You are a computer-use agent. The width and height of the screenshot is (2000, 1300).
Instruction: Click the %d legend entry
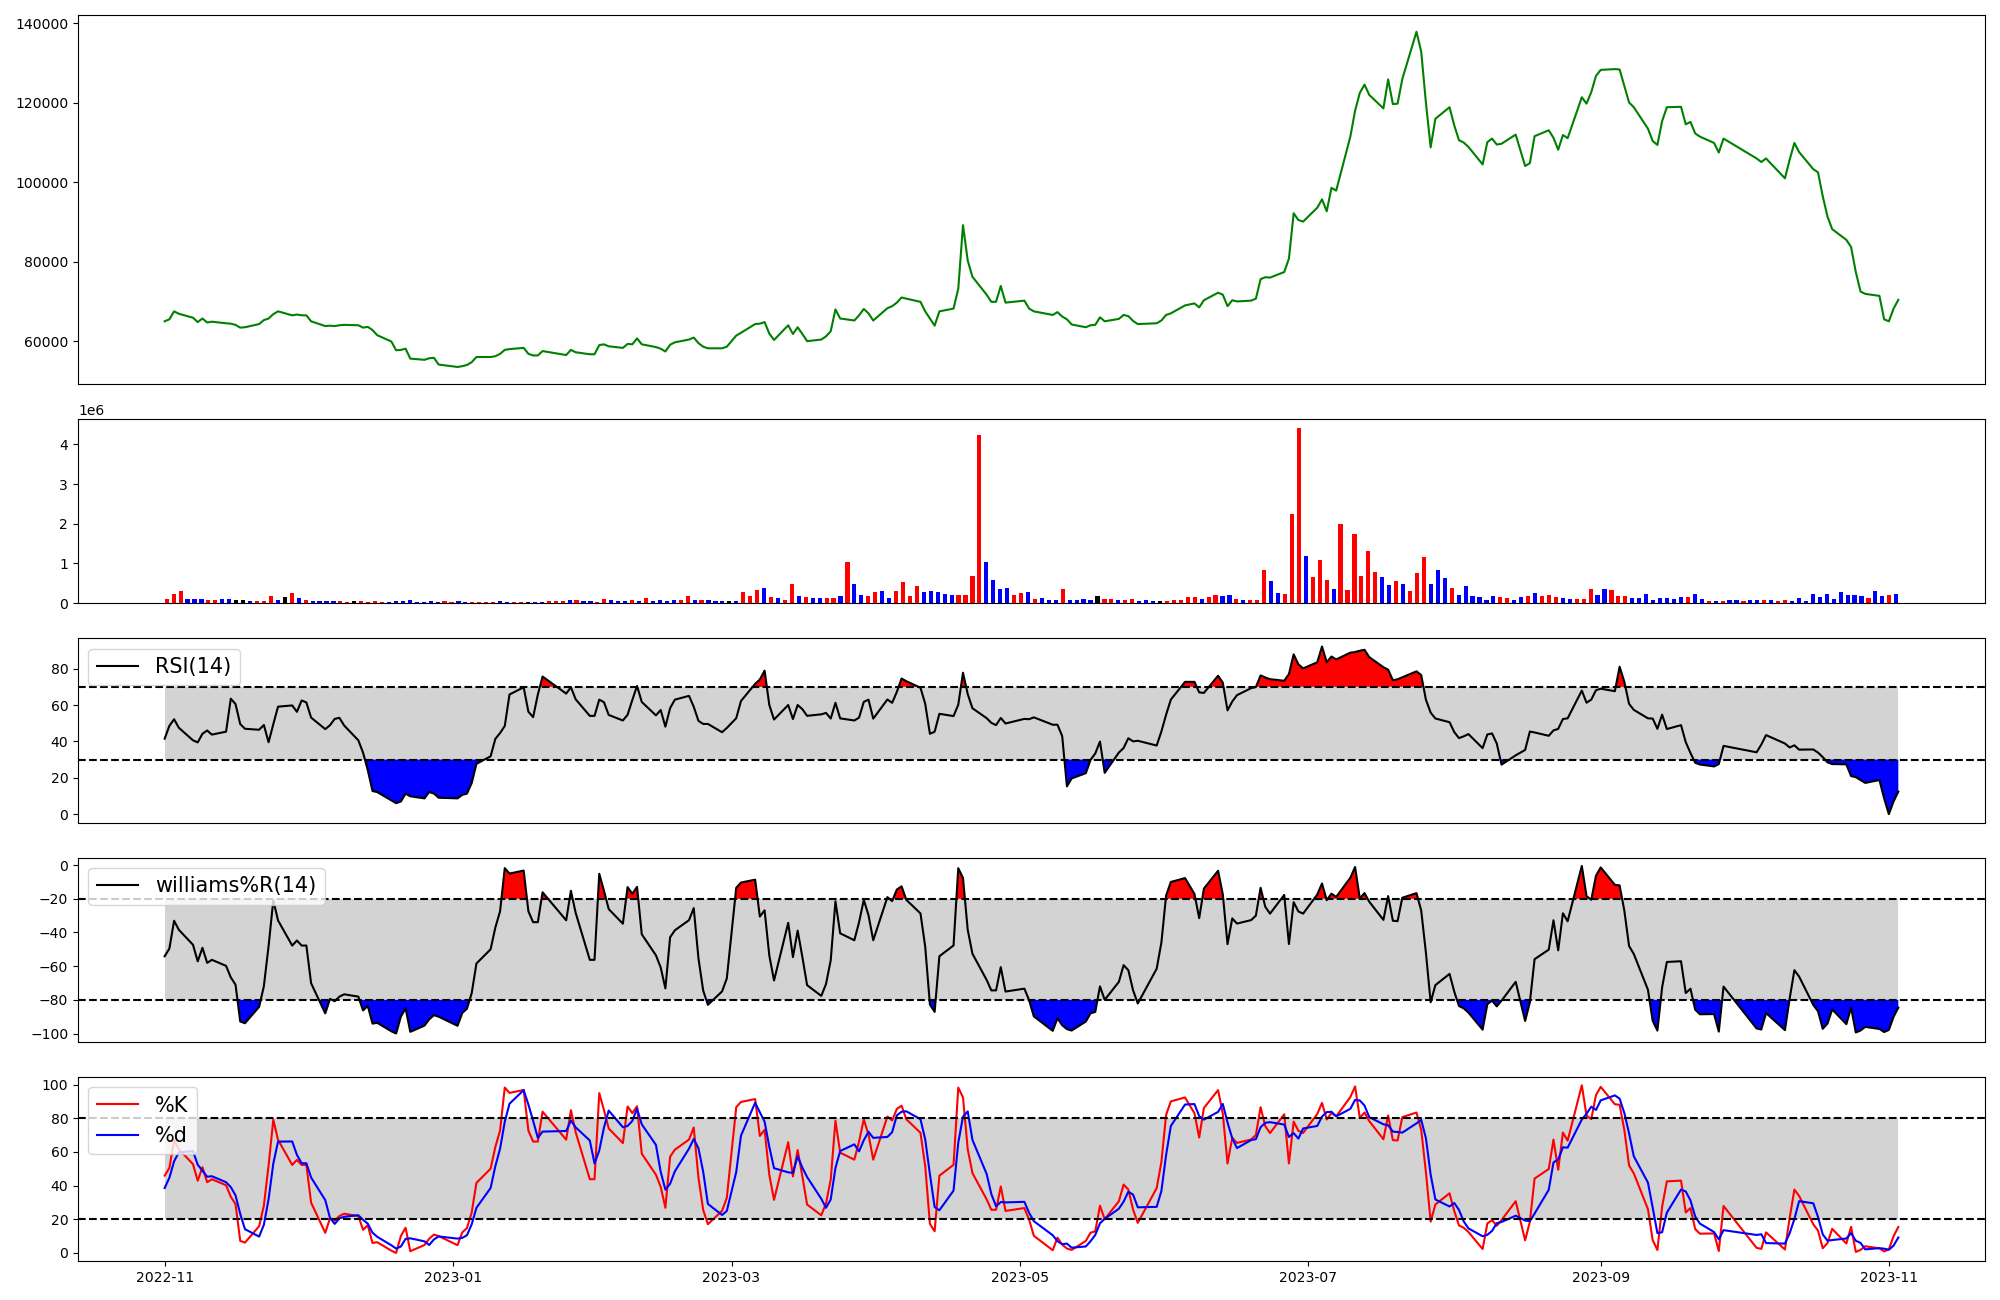(171, 1135)
